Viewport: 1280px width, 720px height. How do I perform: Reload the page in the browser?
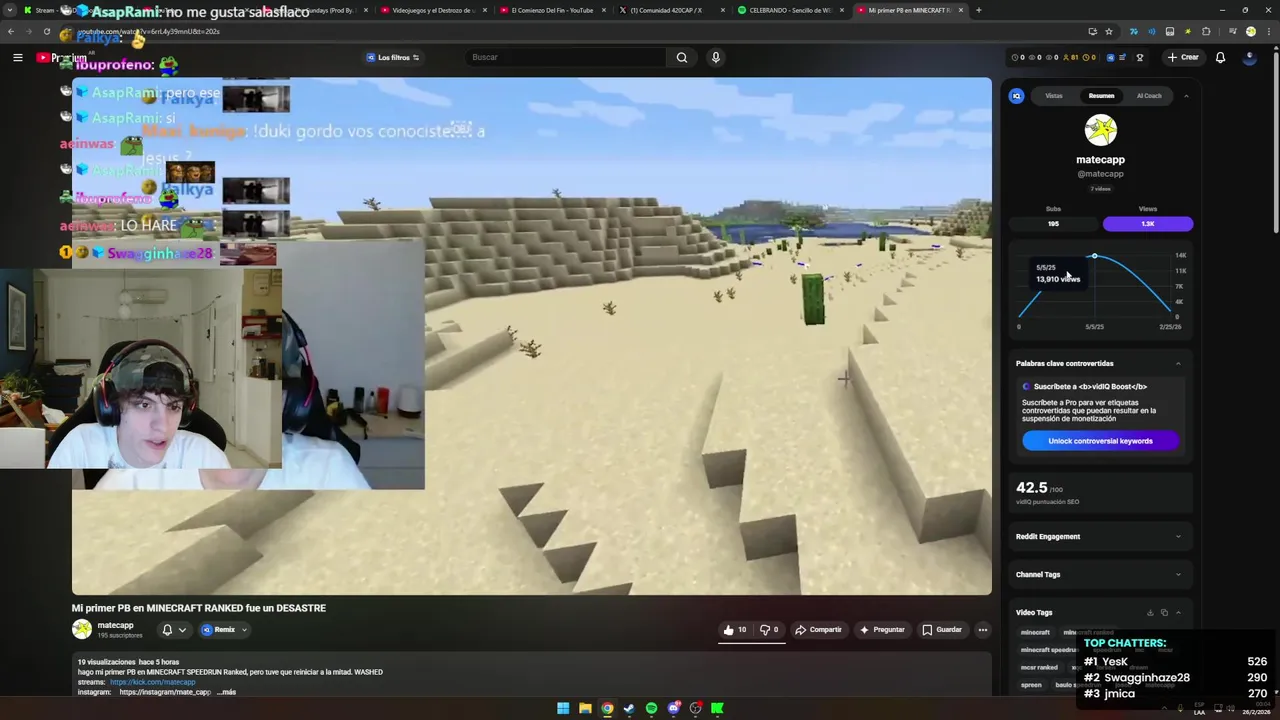pos(46,31)
